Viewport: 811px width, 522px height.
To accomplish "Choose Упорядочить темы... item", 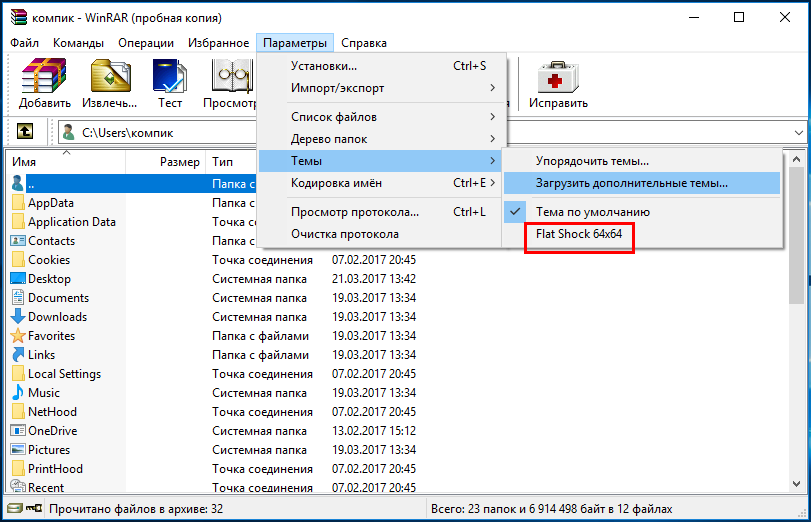I will [x=642, y=161].
